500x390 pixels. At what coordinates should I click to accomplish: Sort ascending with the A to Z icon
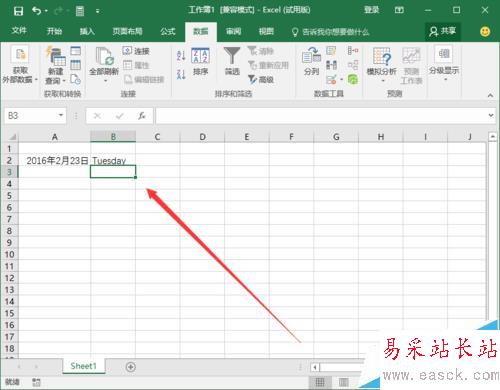tap(181, 56)
